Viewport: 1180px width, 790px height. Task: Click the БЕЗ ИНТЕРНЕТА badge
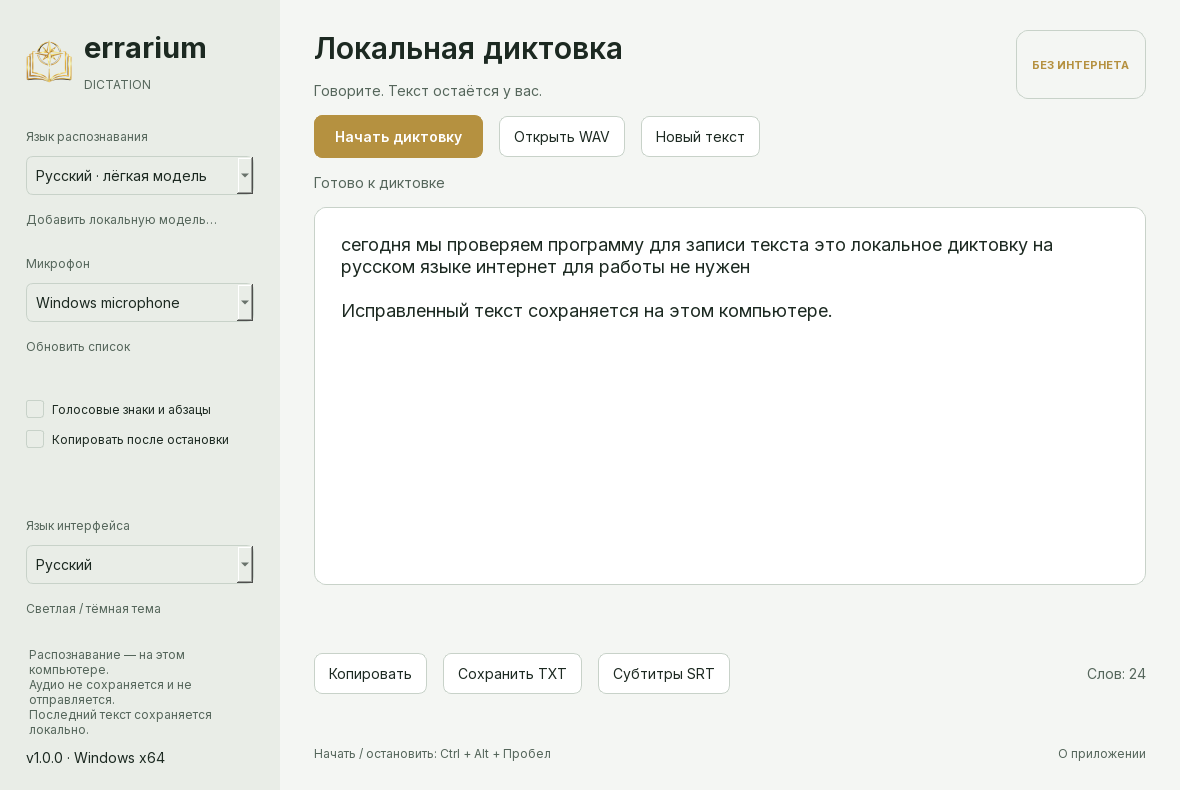click(x=1081, y=65)
